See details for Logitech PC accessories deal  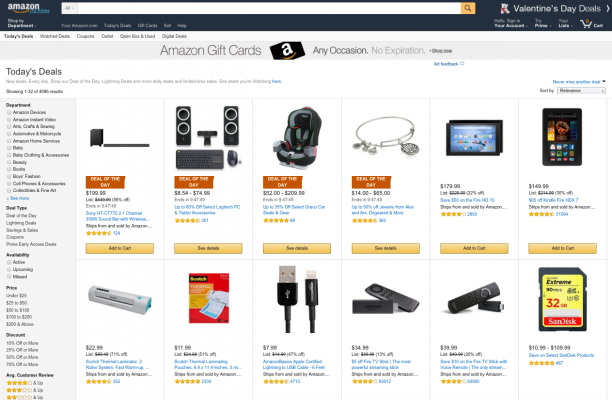[x=208, y=248]
